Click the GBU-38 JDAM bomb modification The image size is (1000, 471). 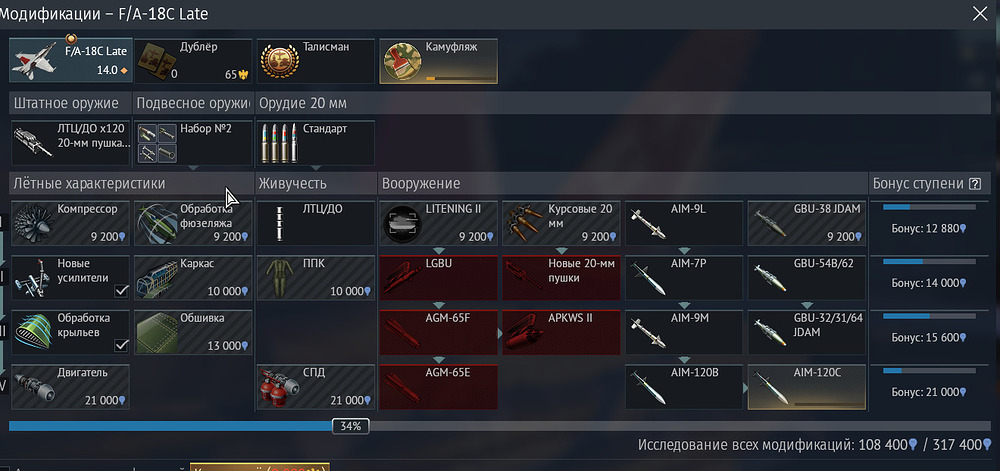[807, 223]
